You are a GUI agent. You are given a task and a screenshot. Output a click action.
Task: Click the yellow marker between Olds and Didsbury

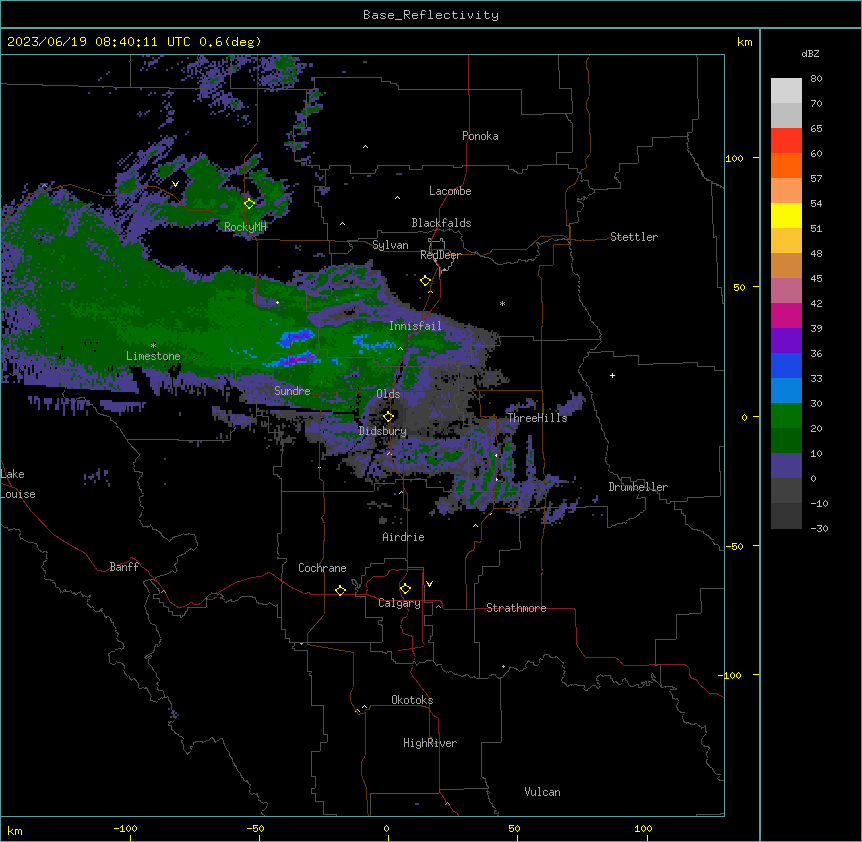(389, 416)
